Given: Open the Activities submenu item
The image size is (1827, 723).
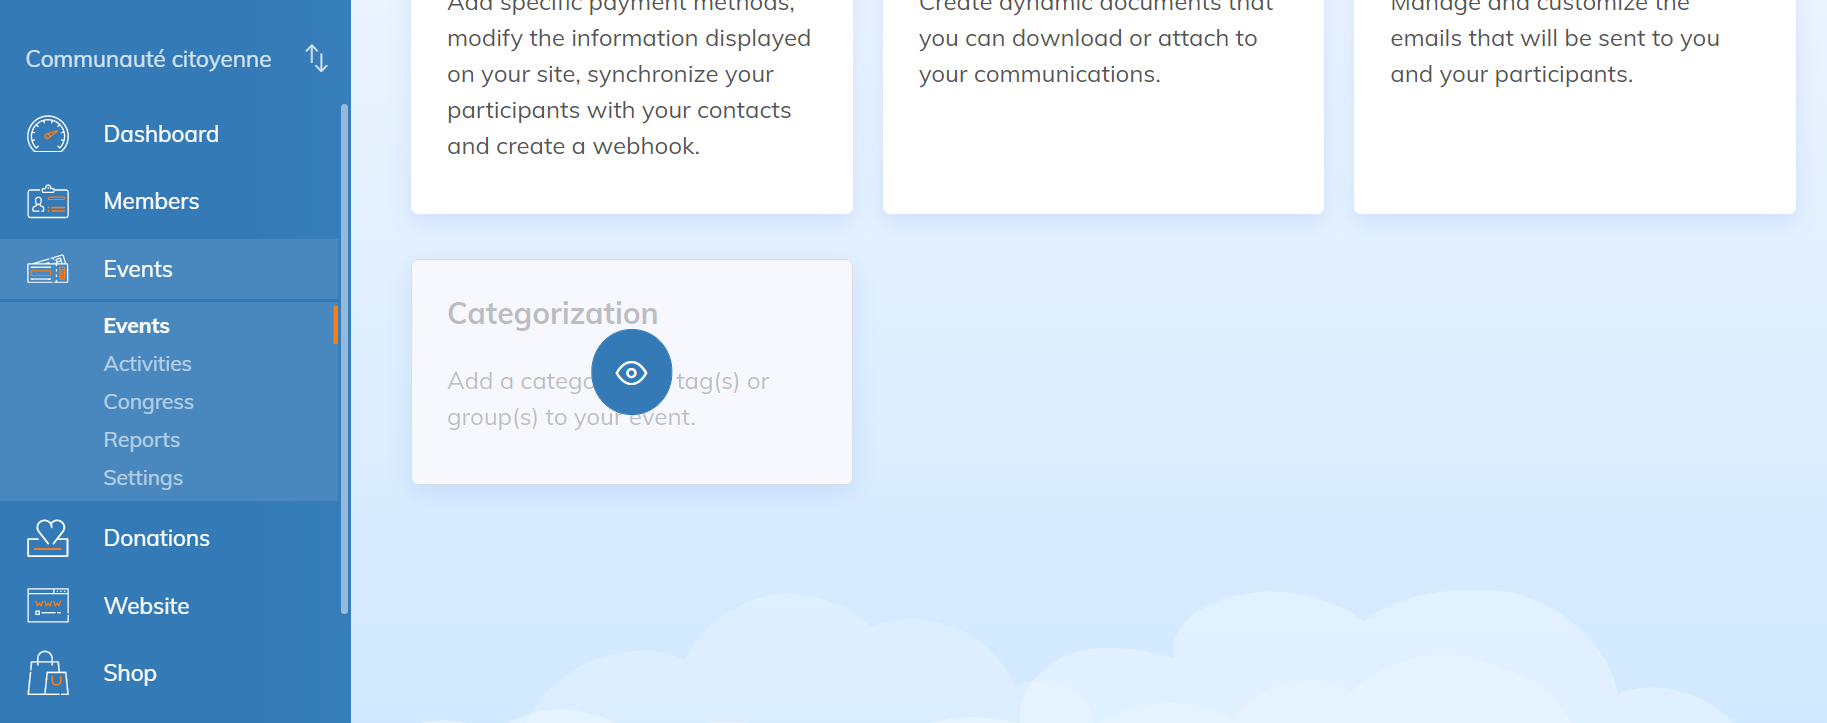Looking at the screenshot, I should (x=147, y=364).
